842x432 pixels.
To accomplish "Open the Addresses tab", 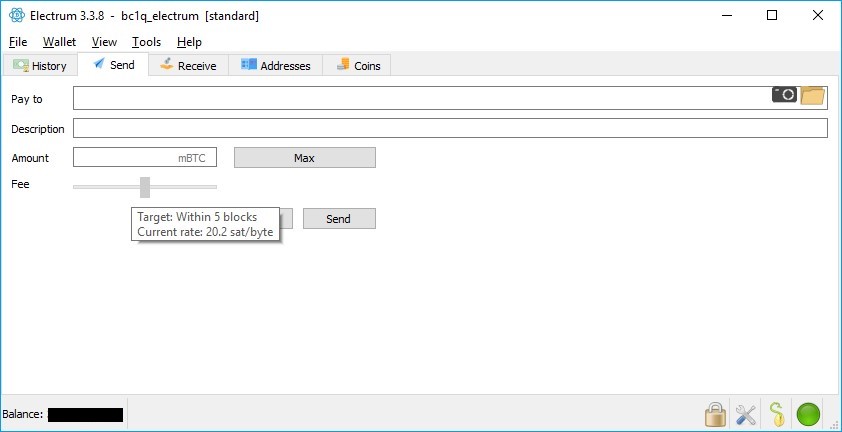I will click(x=275, y=66).
